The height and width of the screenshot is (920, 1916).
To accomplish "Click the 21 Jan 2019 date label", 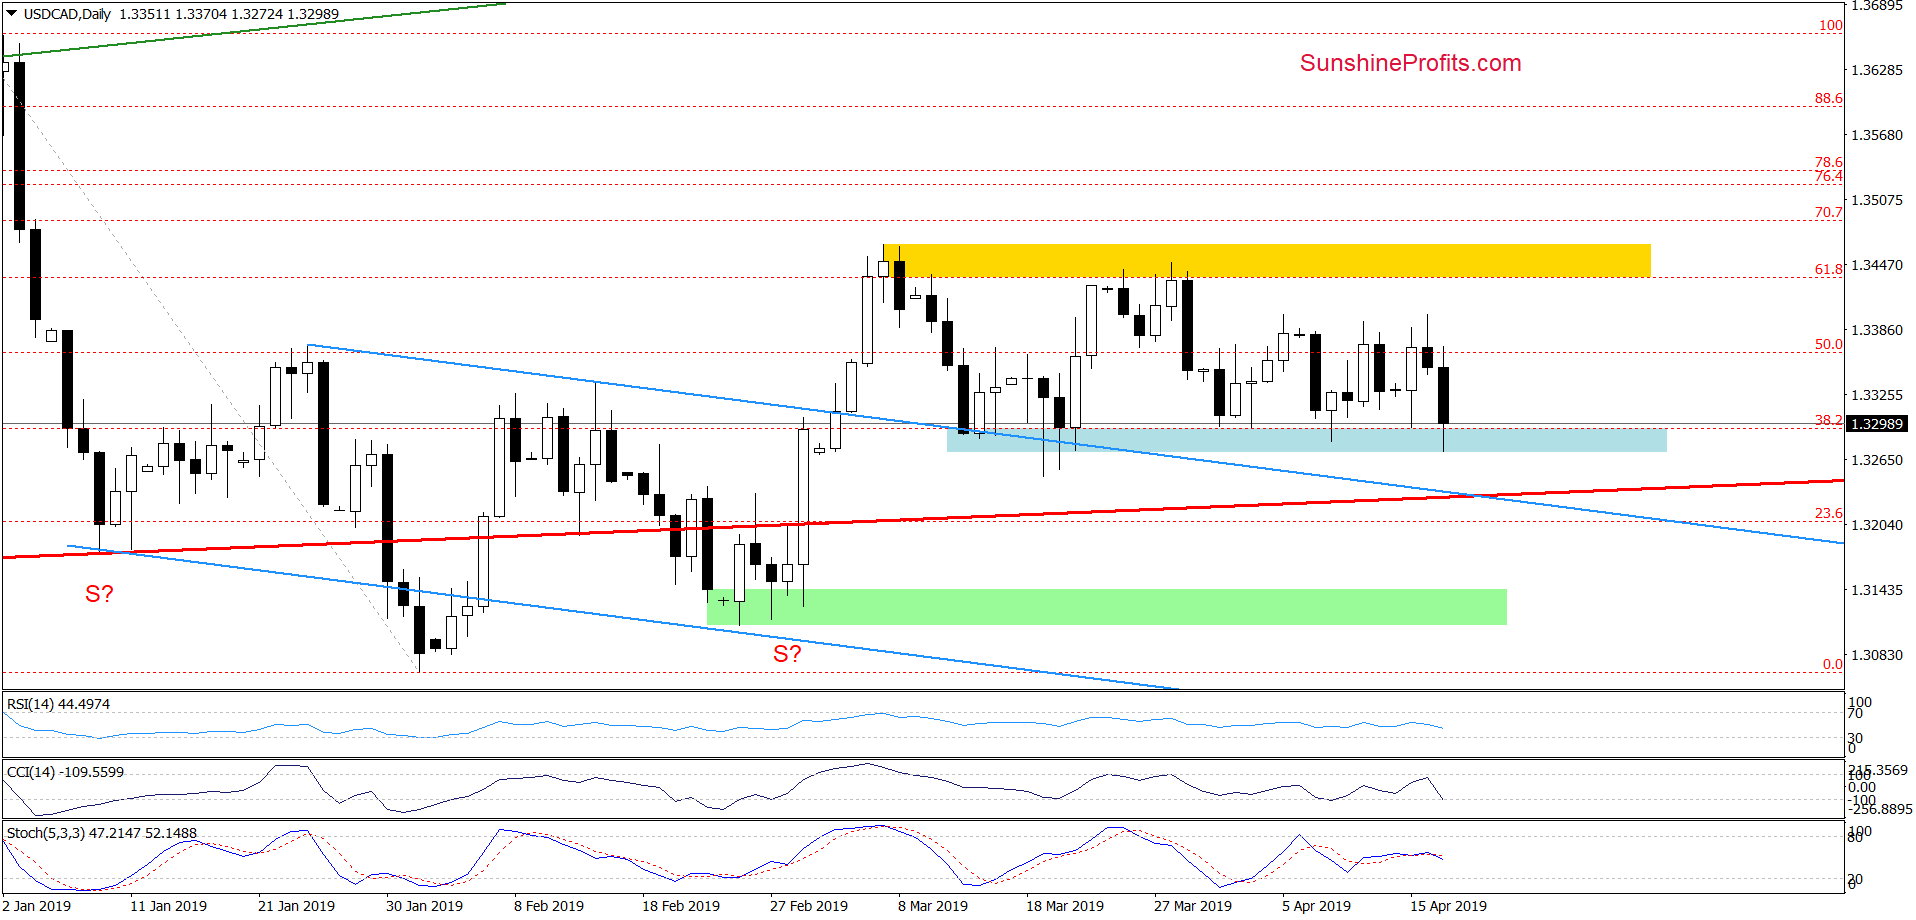I will [296, 906].
